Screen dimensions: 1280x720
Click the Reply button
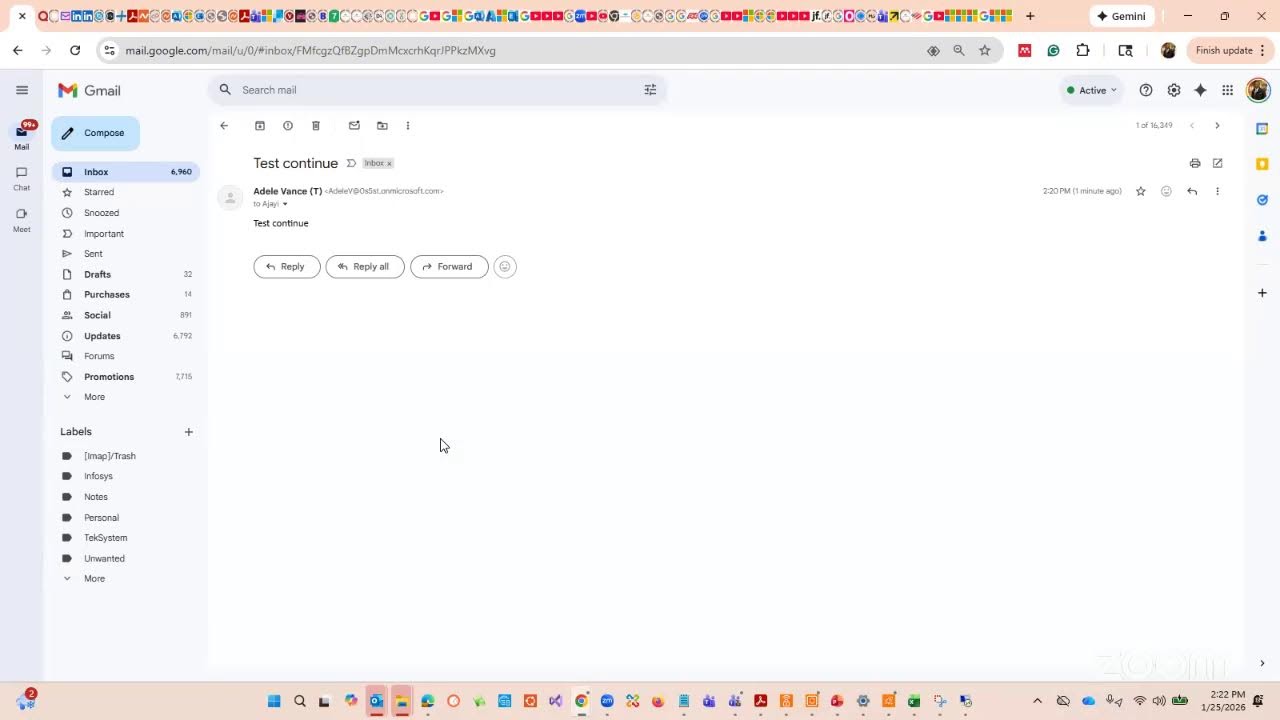(x=287, y=267)
